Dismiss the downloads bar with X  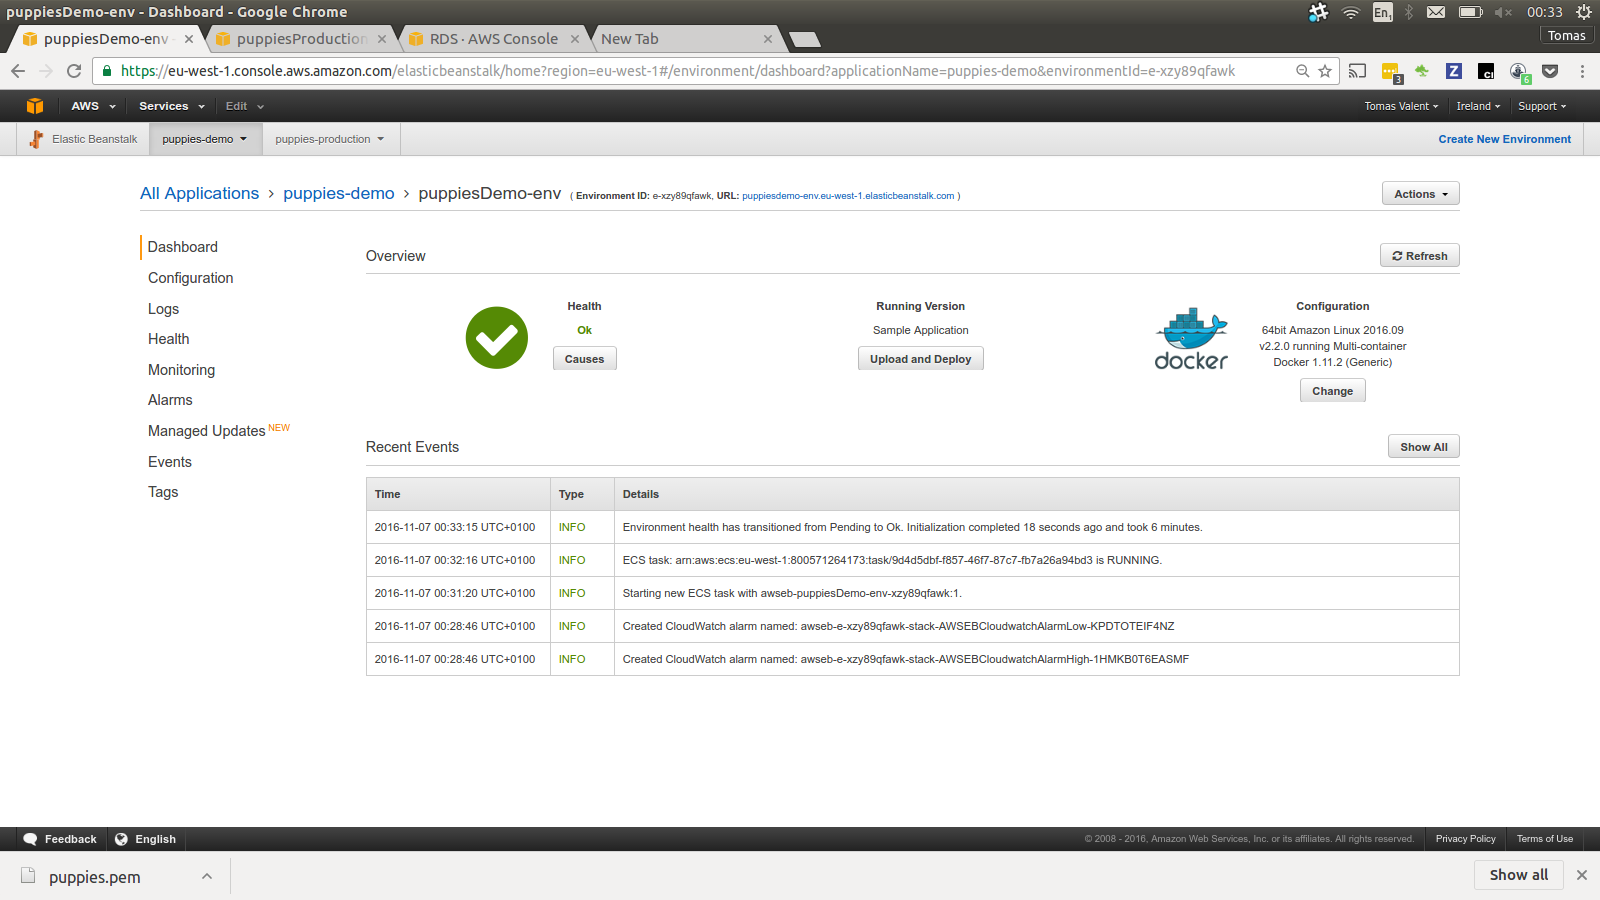pyautogui.click(x=1582, y=875)
